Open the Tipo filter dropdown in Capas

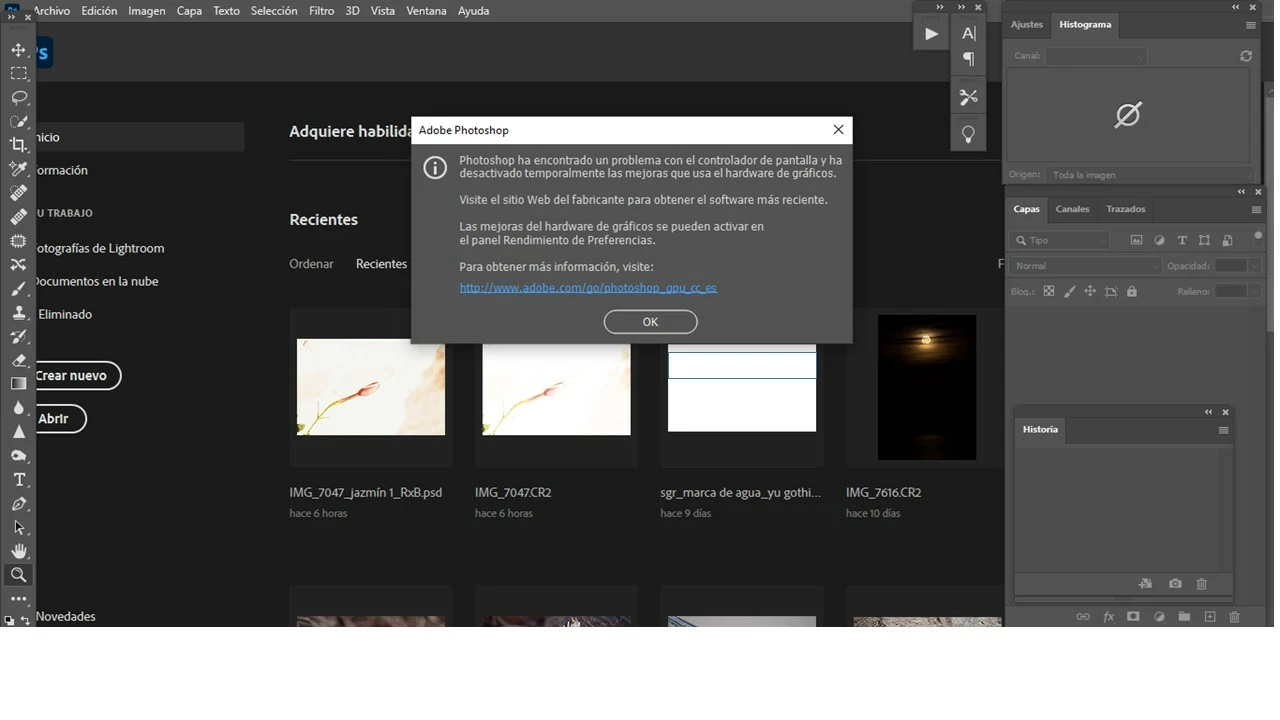tap(1060, 240)
